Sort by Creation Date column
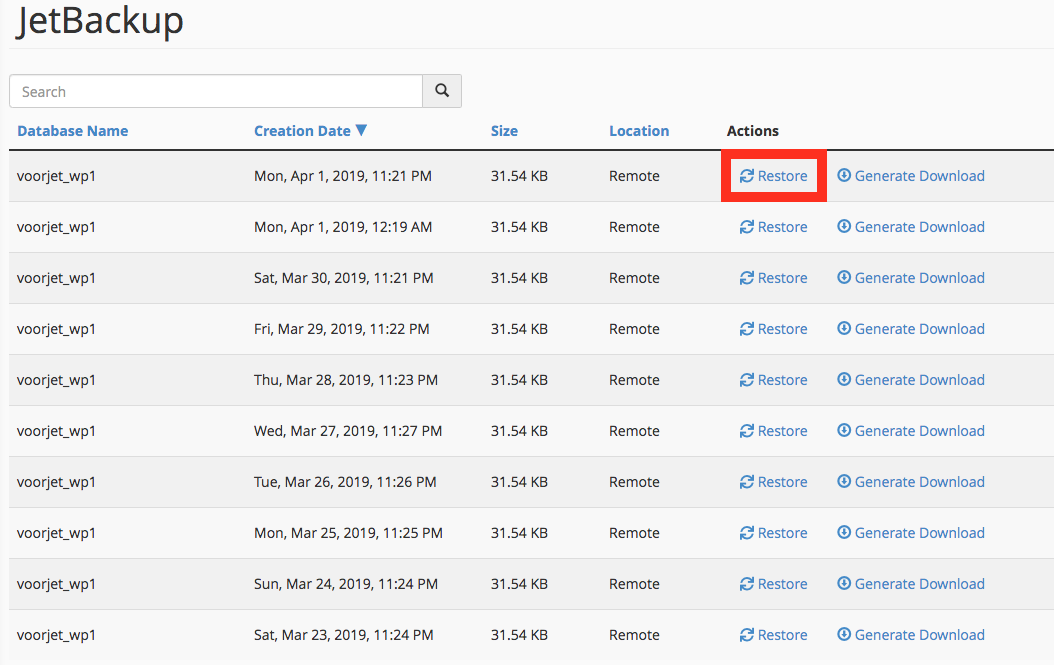The height and width of the screenshot is (665, 1054). point(302,131)
